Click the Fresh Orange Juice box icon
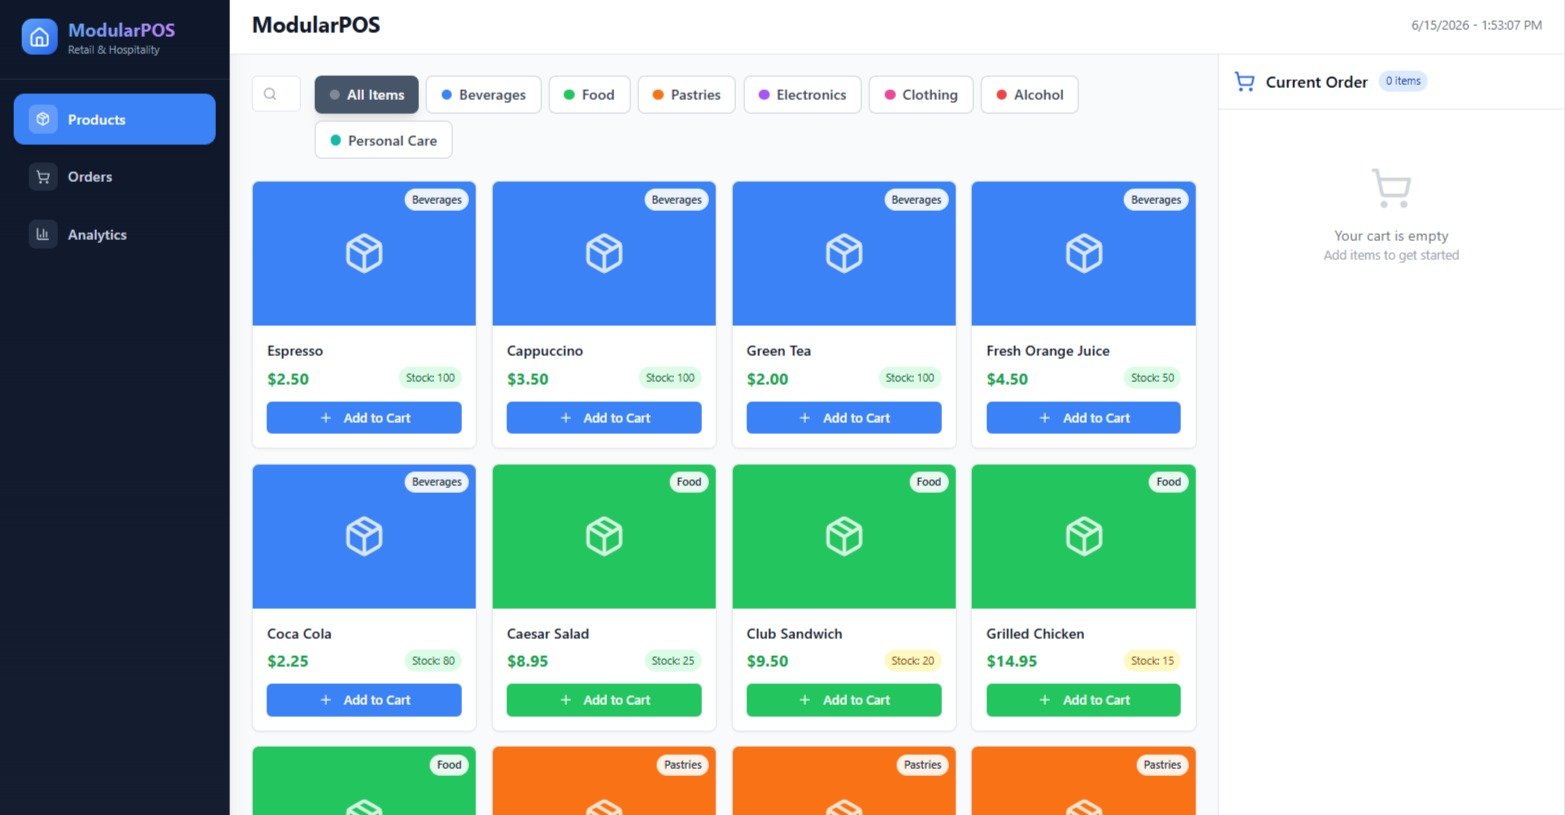The image size is (1565, 815). [1084, 254]
